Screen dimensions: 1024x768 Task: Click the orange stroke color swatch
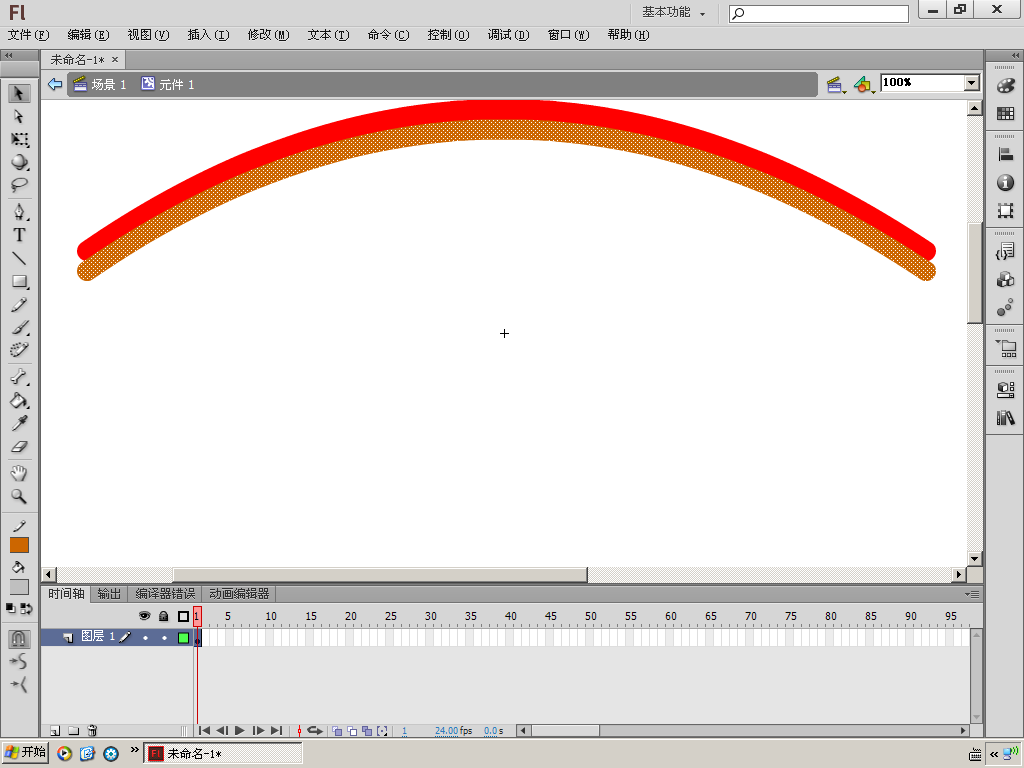click(19, 545)
